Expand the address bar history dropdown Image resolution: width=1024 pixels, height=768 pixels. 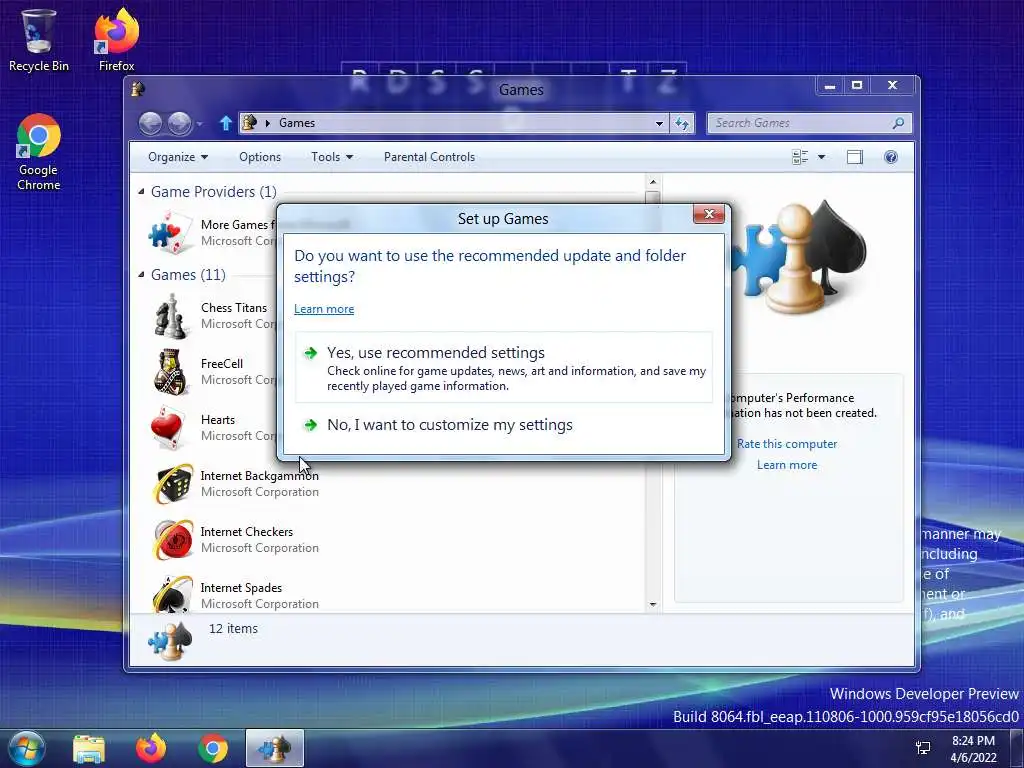660,123
